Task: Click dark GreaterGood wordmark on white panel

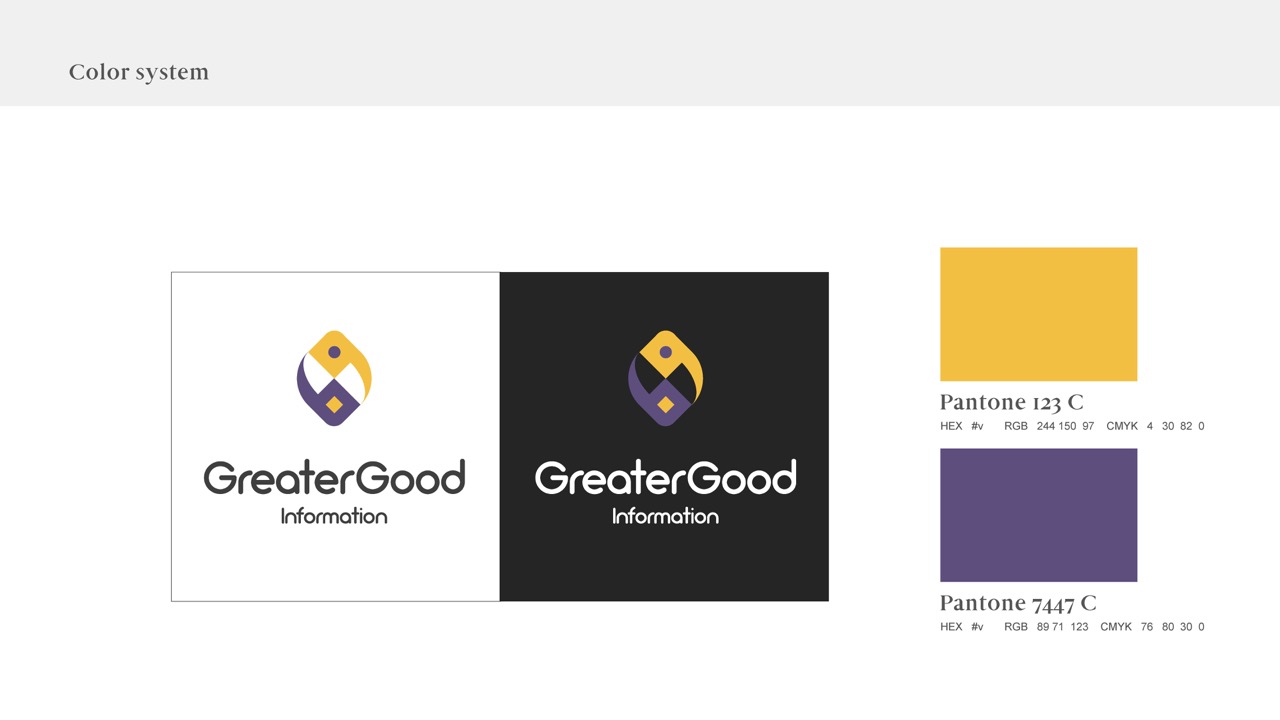Action: tap(334, 478)
